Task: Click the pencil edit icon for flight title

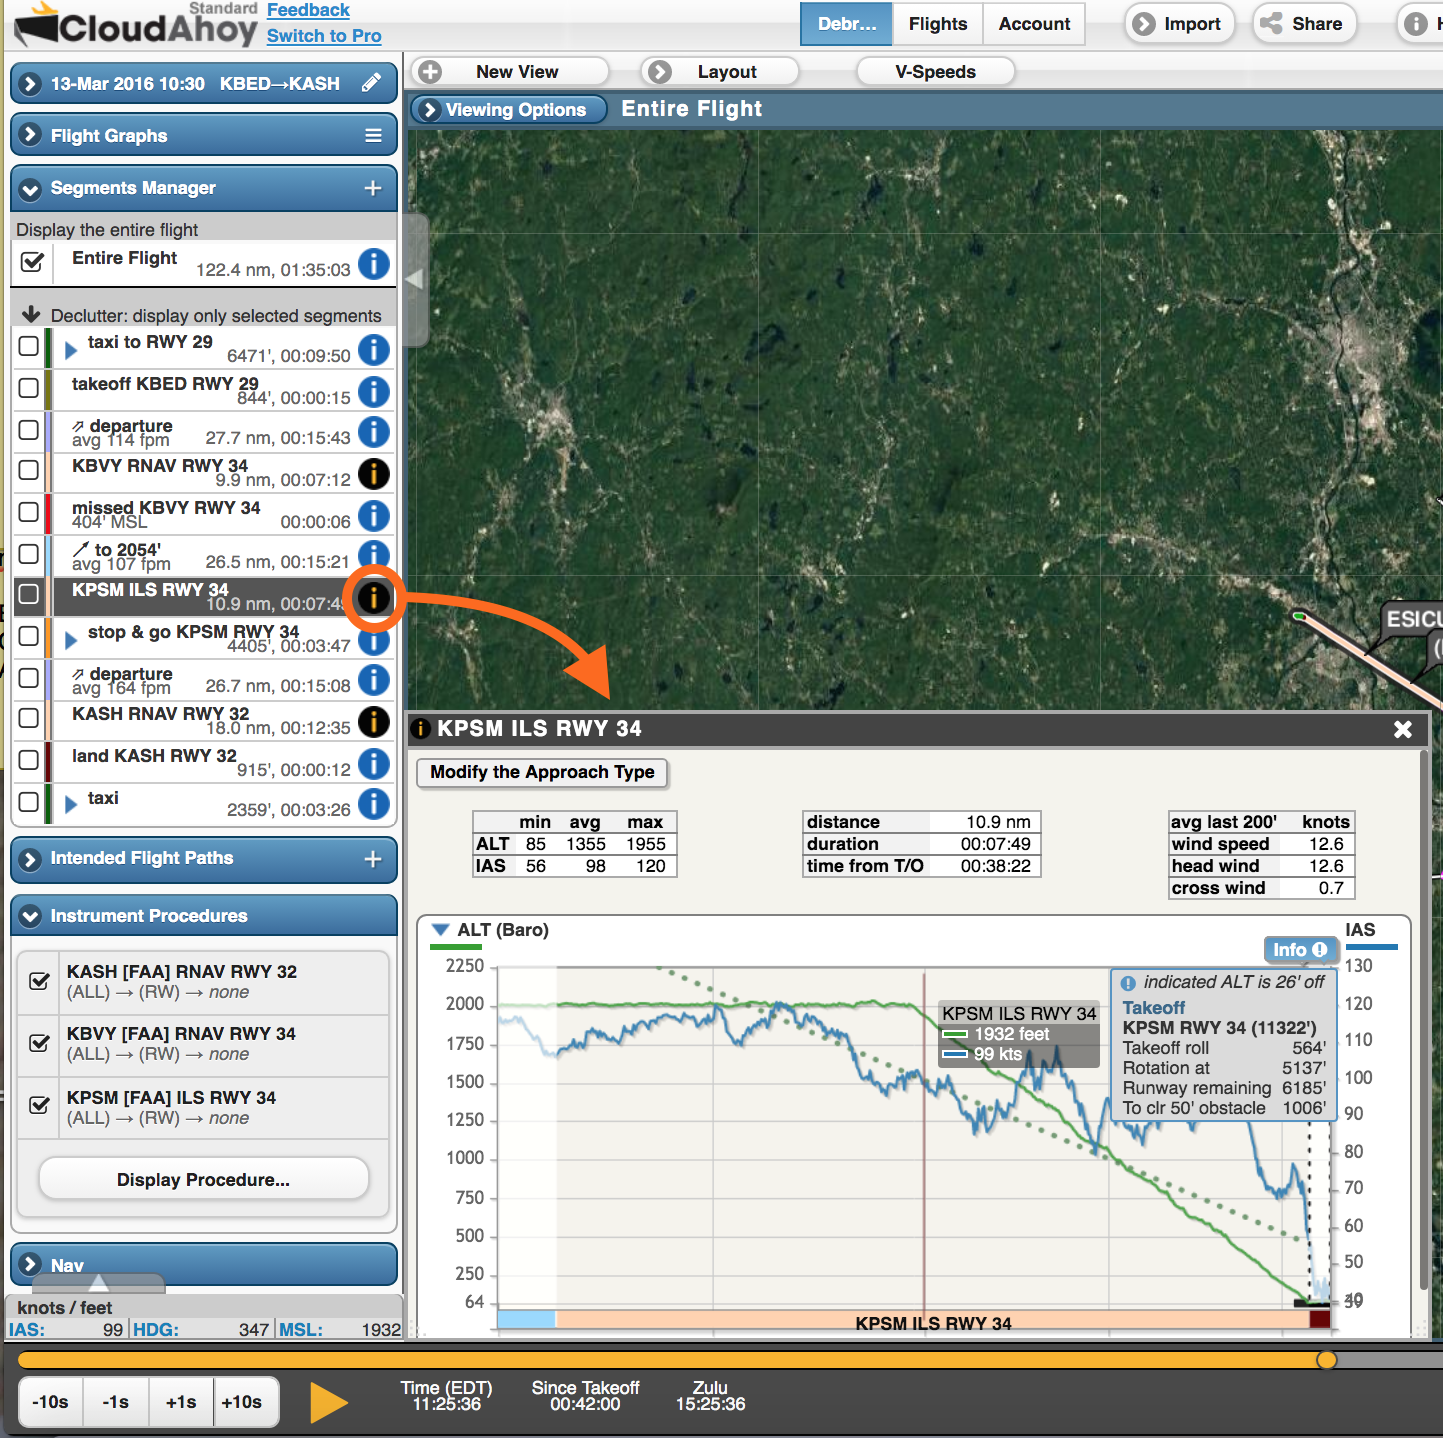Action: coord(371,83)
